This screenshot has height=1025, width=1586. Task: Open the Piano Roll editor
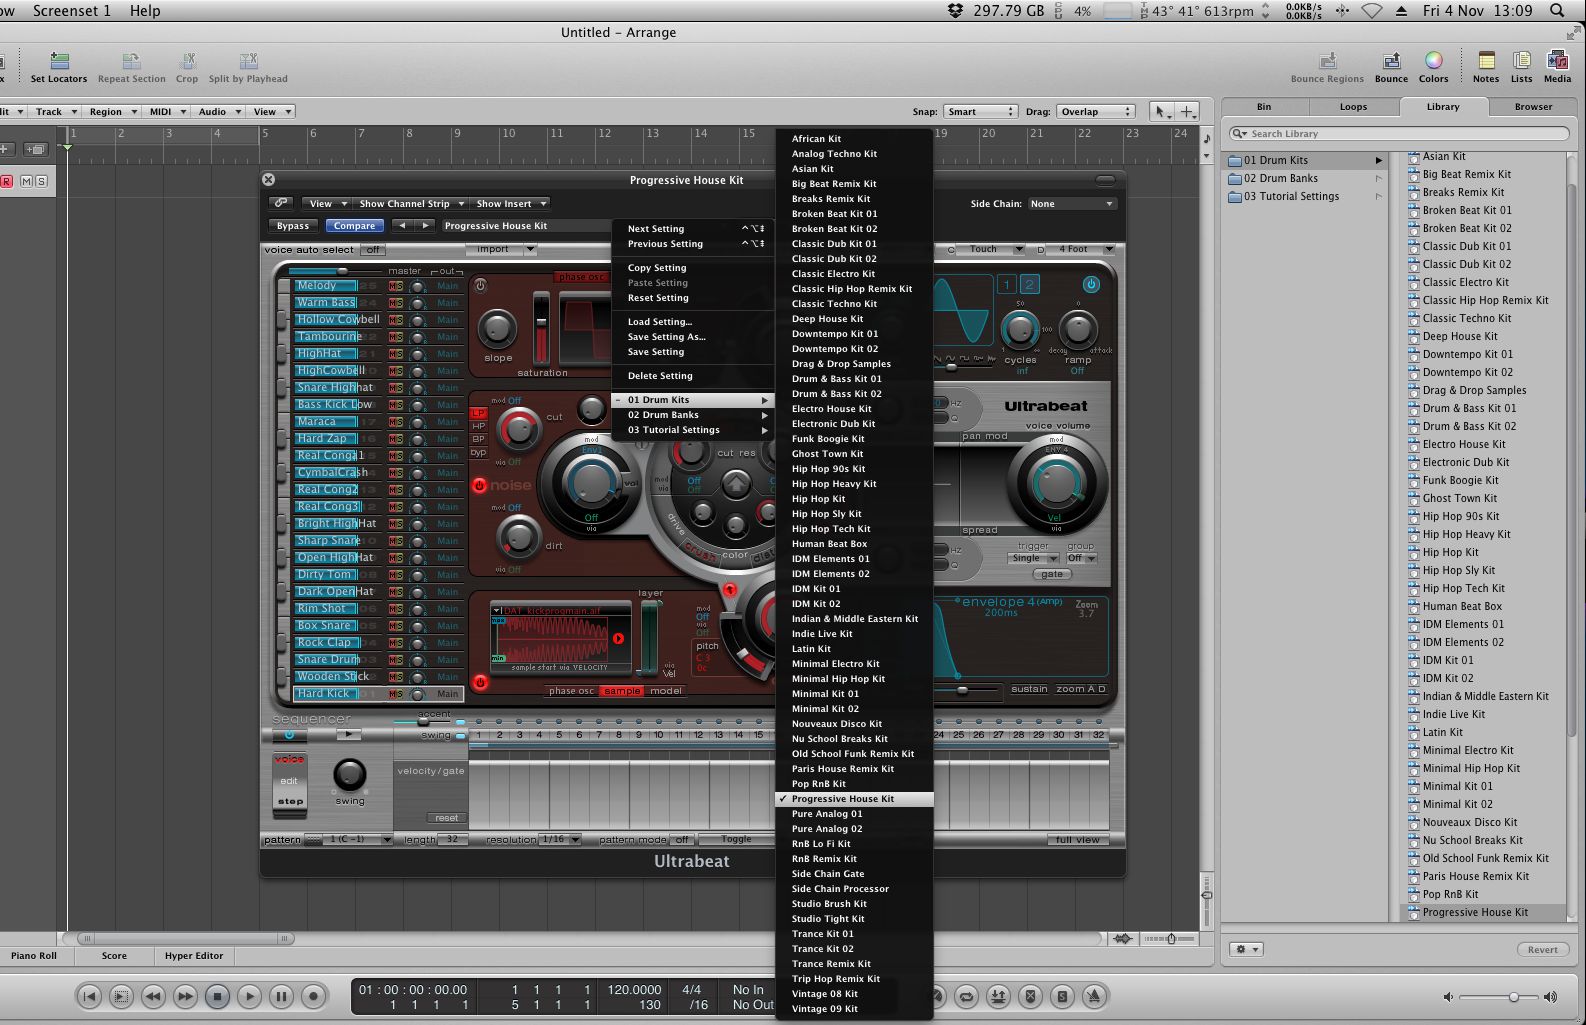(x=34, y=956)
